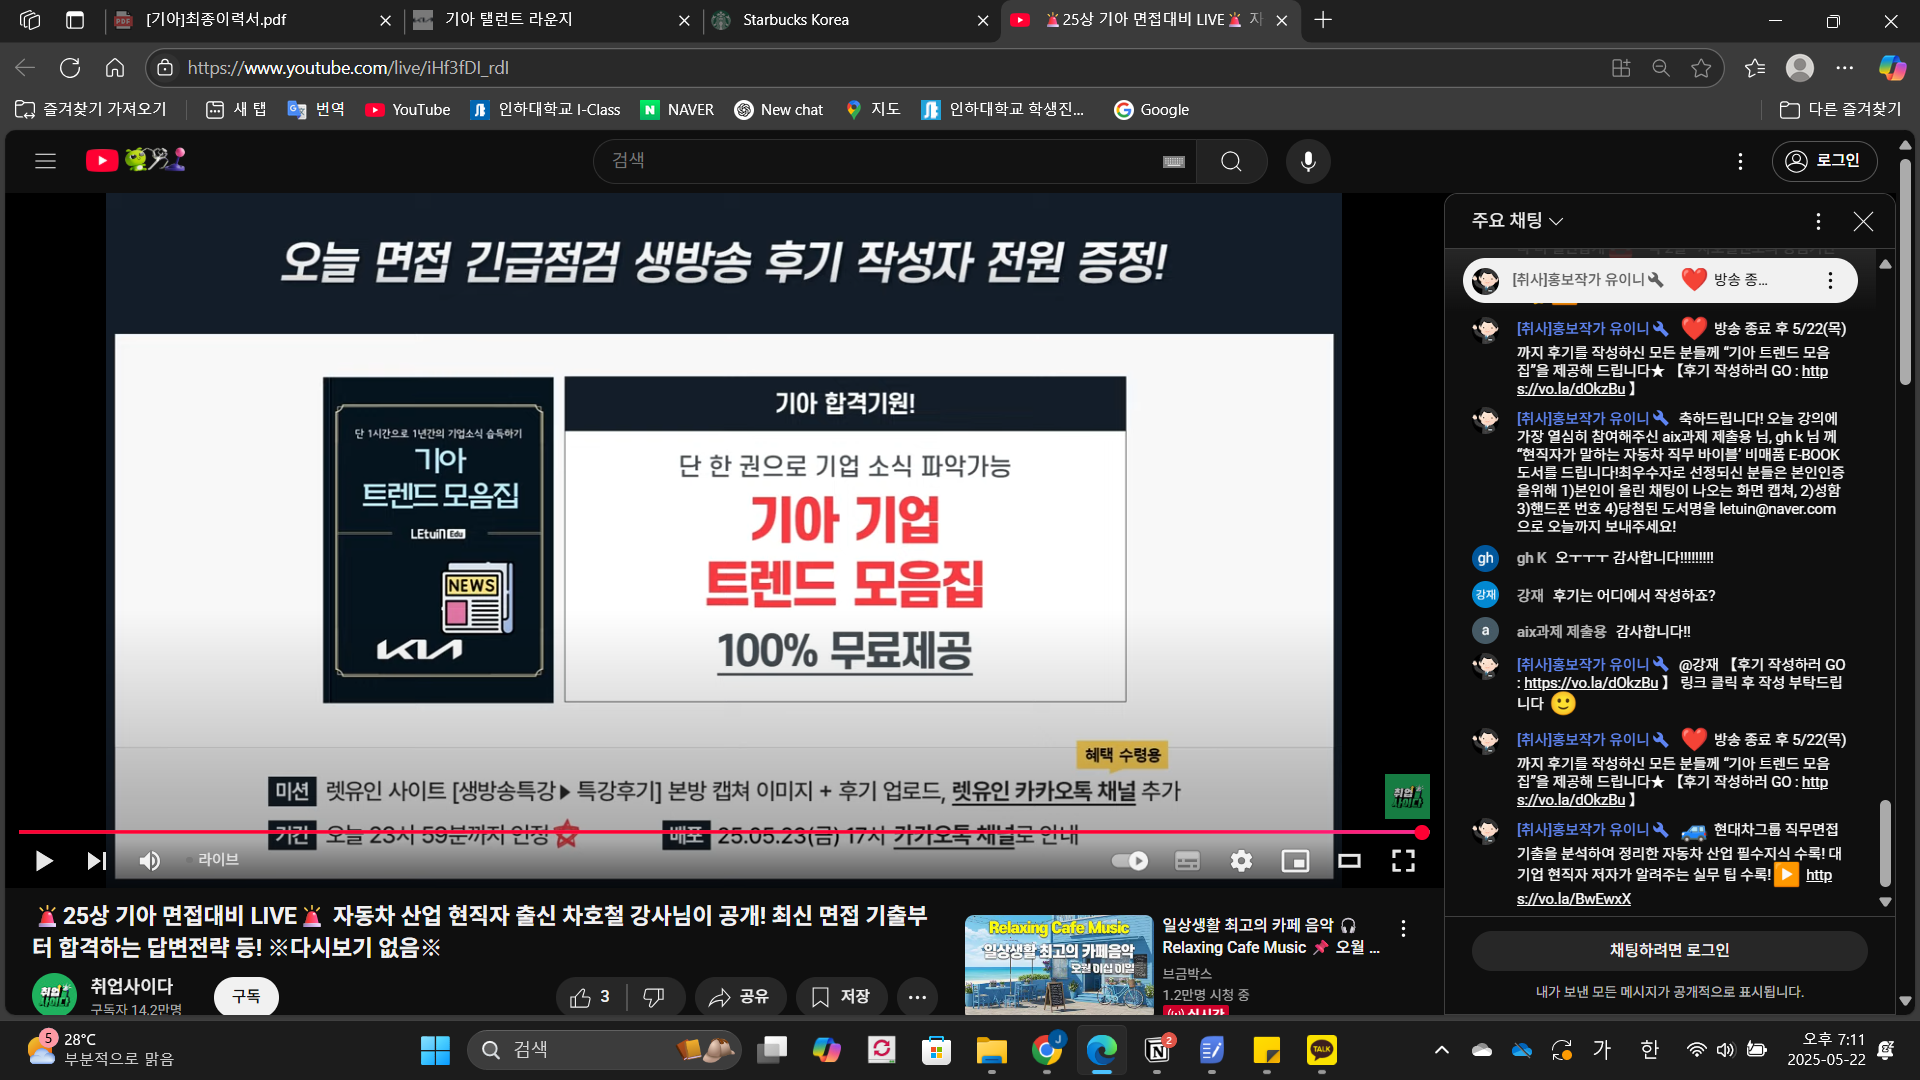Open the Google bookmark
This screenshot has width=1920, height=1080.
[1152, 110]
